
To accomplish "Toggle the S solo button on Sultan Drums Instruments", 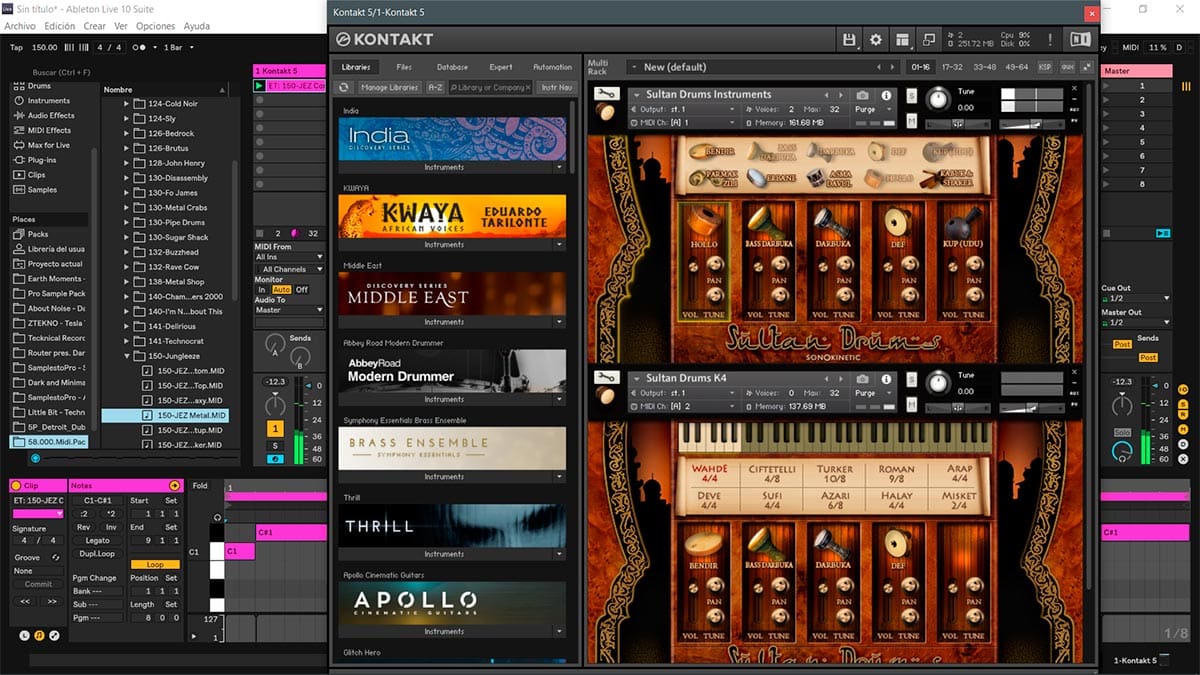I will point(912,97).
